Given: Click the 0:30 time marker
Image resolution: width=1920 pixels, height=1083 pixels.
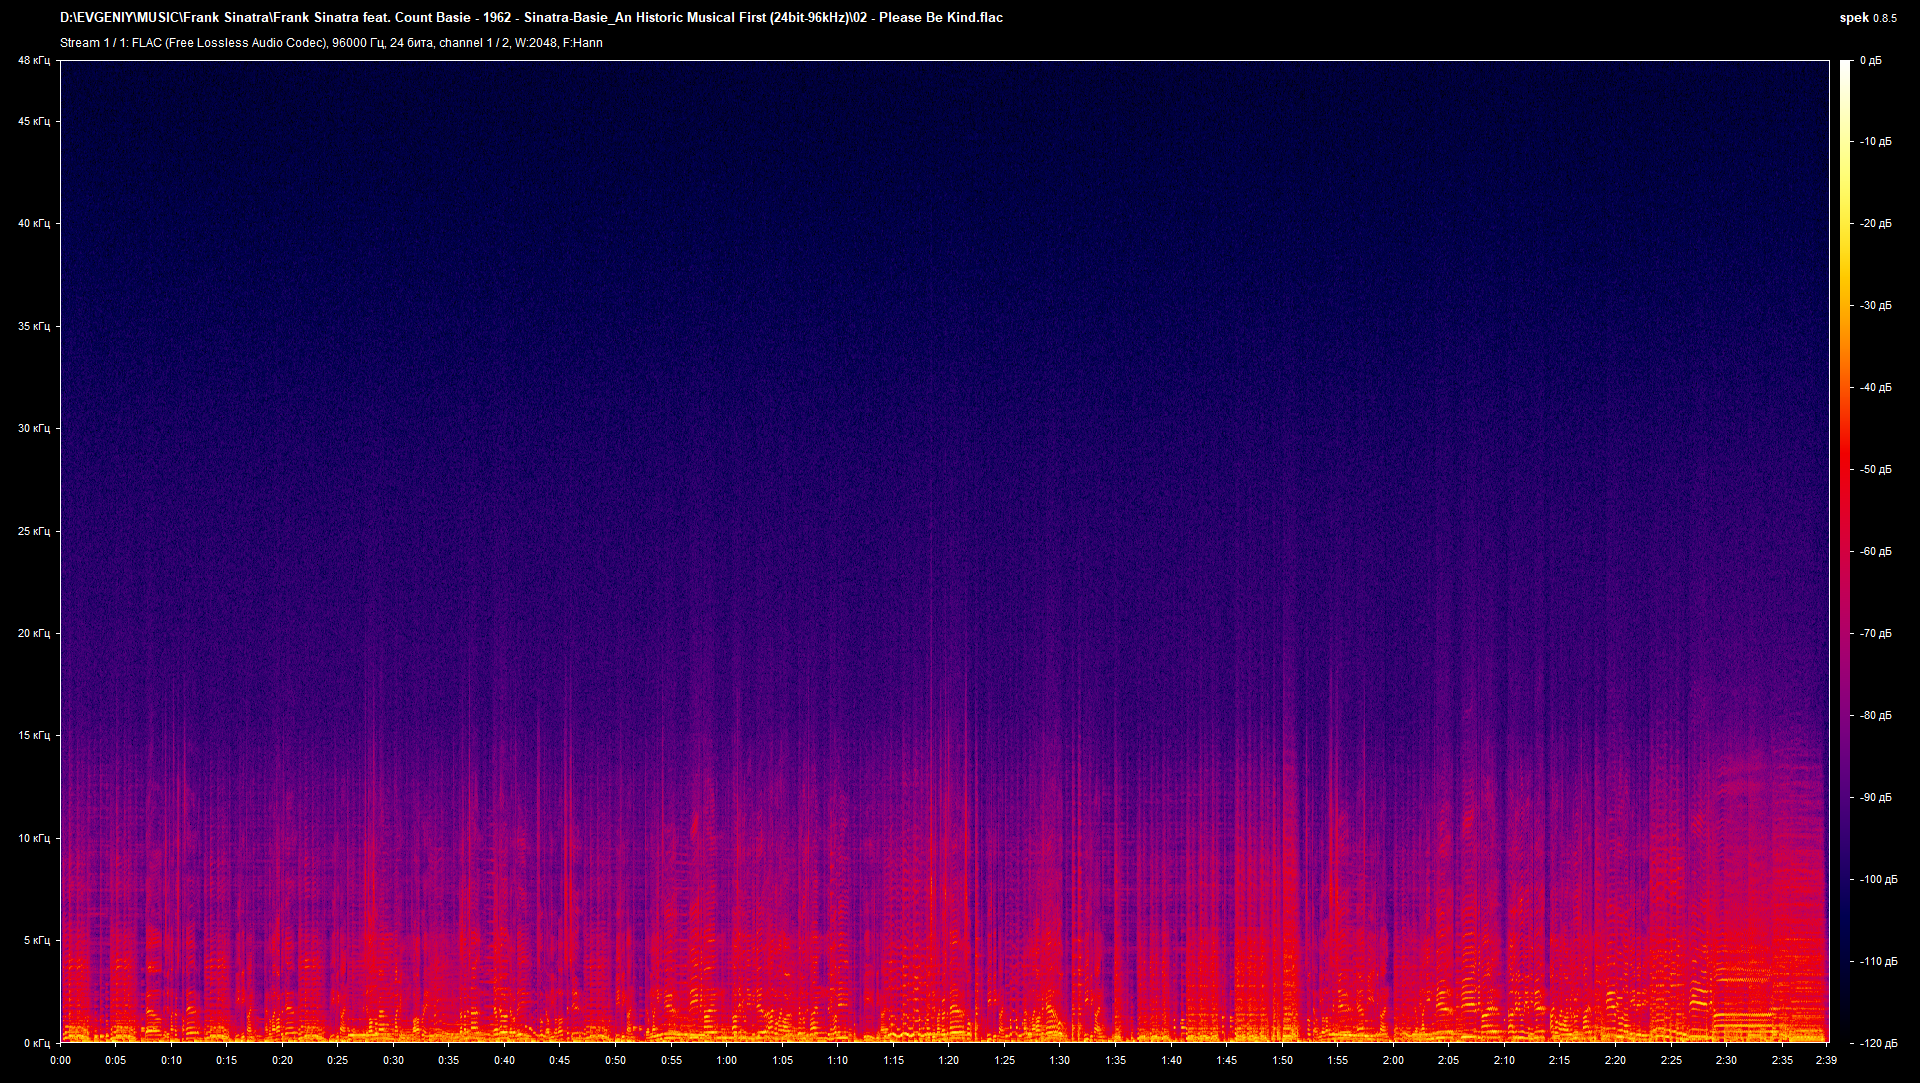Looking at the screenshot, I should coord(393,1060).
